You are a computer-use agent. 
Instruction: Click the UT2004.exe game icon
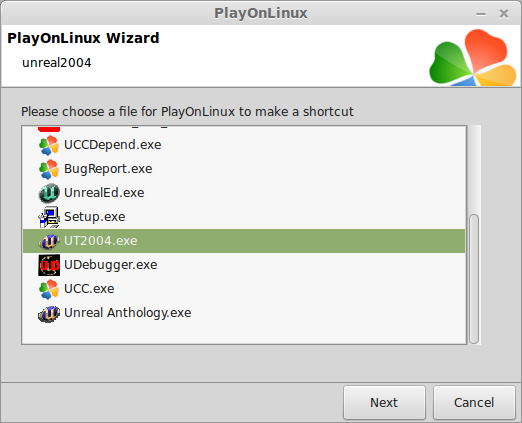[49, 241]
